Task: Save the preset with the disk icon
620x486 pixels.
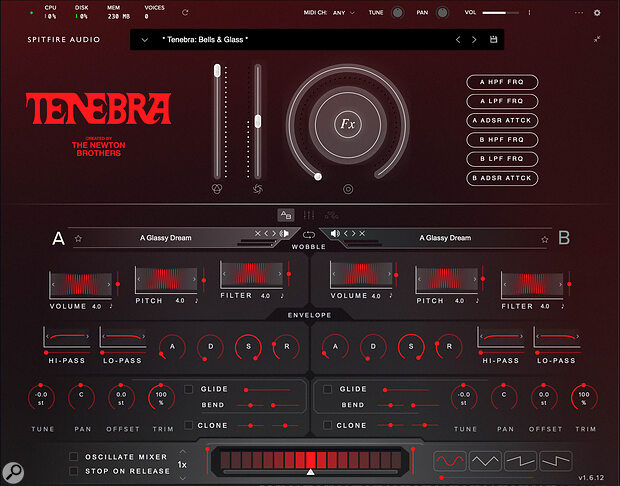Action: pos(493,39)
